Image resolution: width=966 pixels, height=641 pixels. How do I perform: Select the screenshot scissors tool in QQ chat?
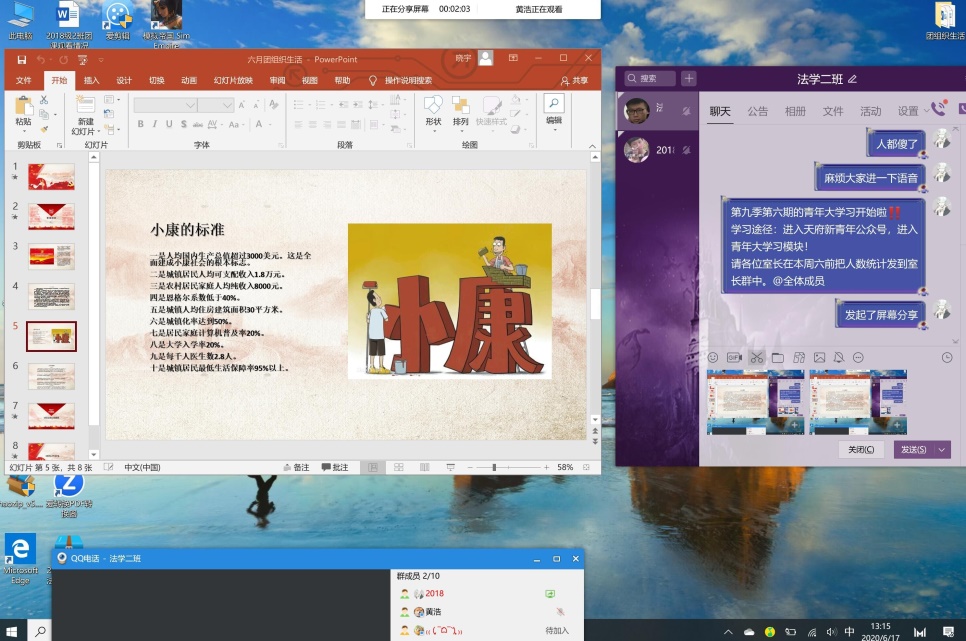tap(757, 357)
